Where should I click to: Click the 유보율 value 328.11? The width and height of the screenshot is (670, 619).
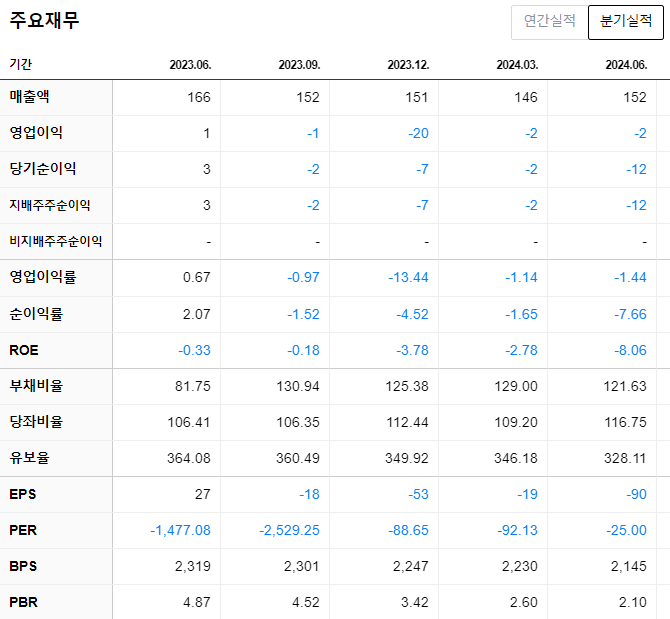pyautogui.click(x=625, y=458)
